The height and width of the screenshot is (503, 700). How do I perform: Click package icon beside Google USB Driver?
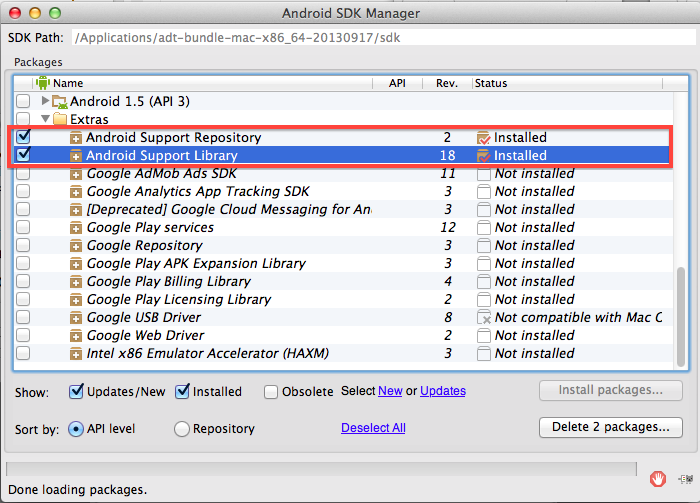point(76,318)
